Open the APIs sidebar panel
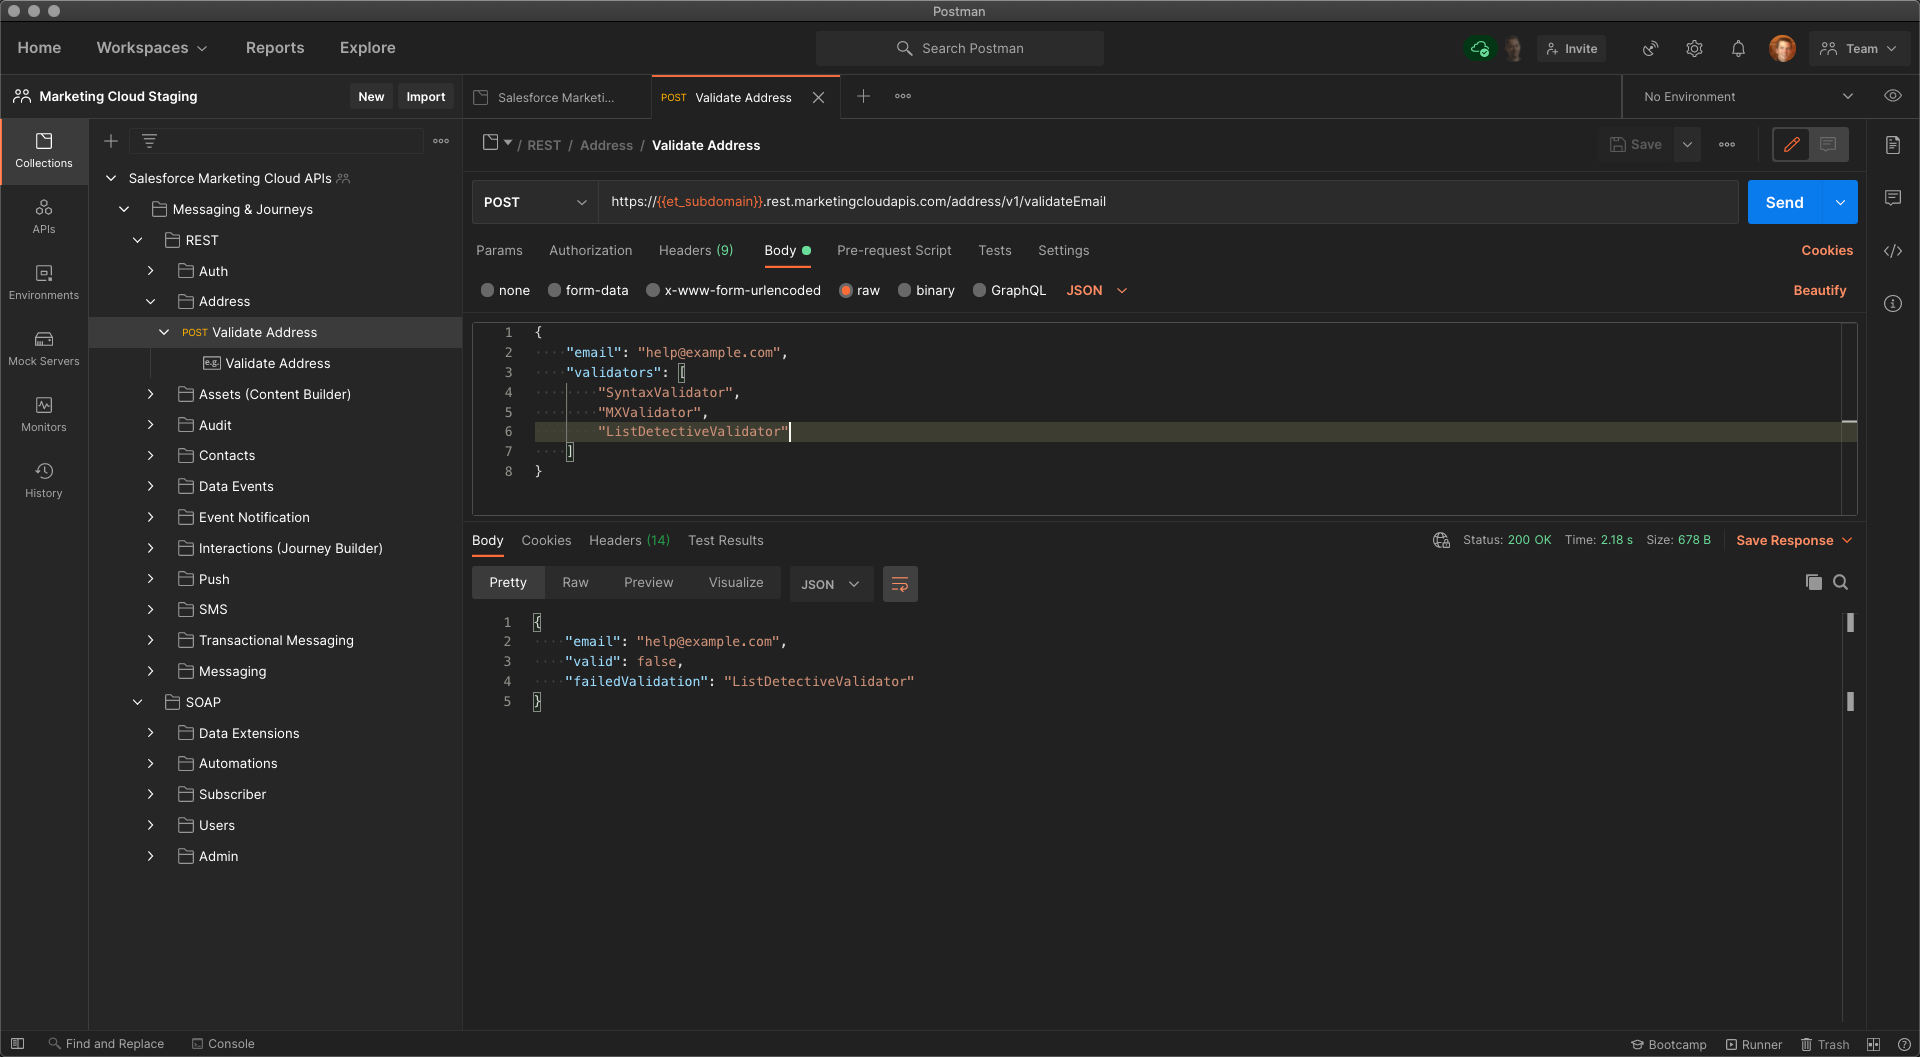 [x=44, y=216]
